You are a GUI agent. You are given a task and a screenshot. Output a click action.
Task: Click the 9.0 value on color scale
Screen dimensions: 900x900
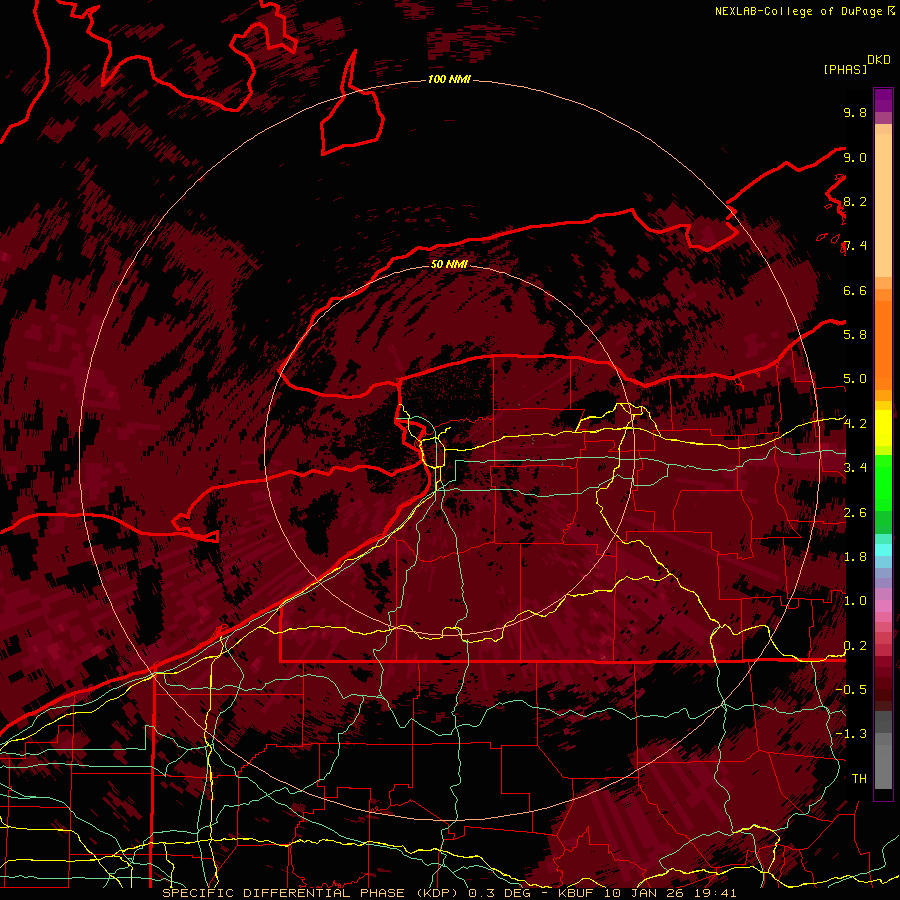[855, 157]
